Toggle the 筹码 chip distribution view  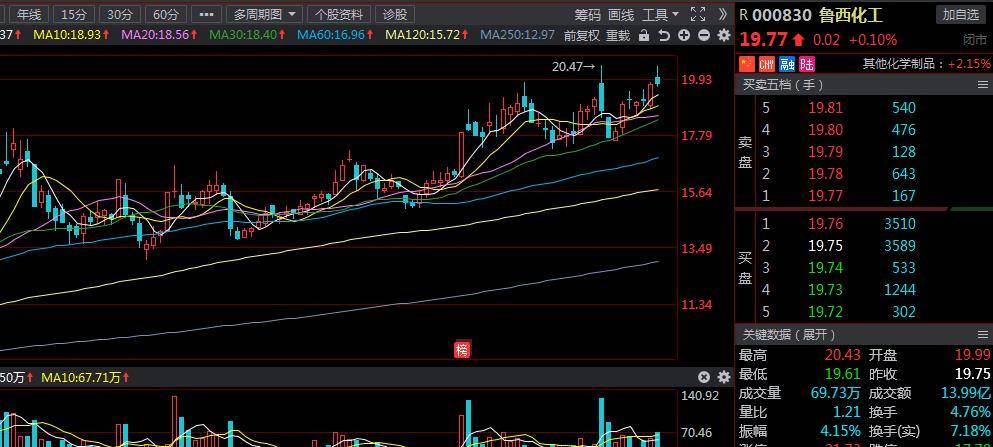coord(587,14)
